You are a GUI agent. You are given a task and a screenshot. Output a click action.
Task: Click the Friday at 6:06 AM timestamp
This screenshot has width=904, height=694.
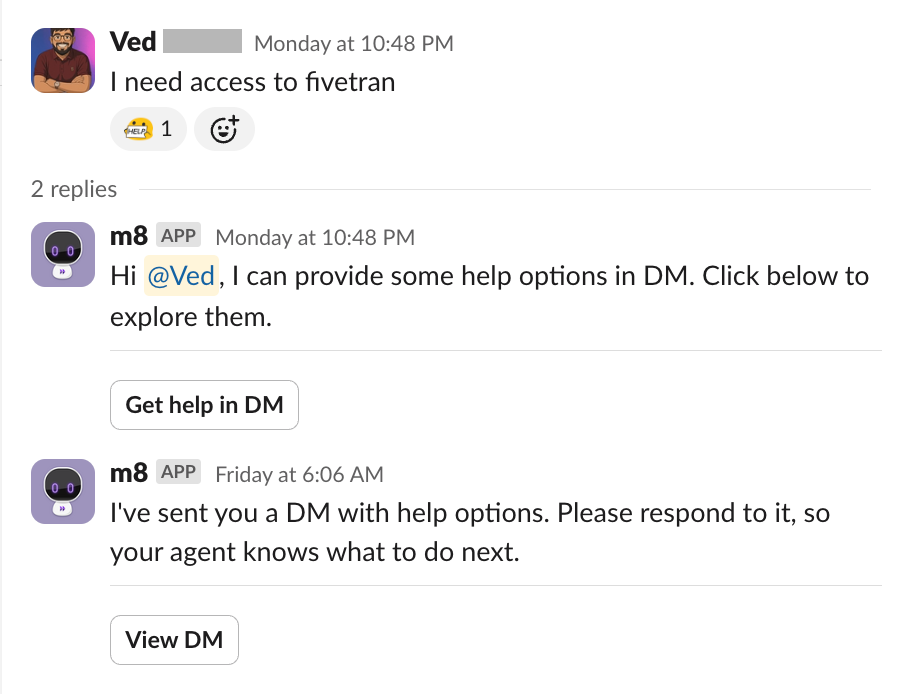299,474
